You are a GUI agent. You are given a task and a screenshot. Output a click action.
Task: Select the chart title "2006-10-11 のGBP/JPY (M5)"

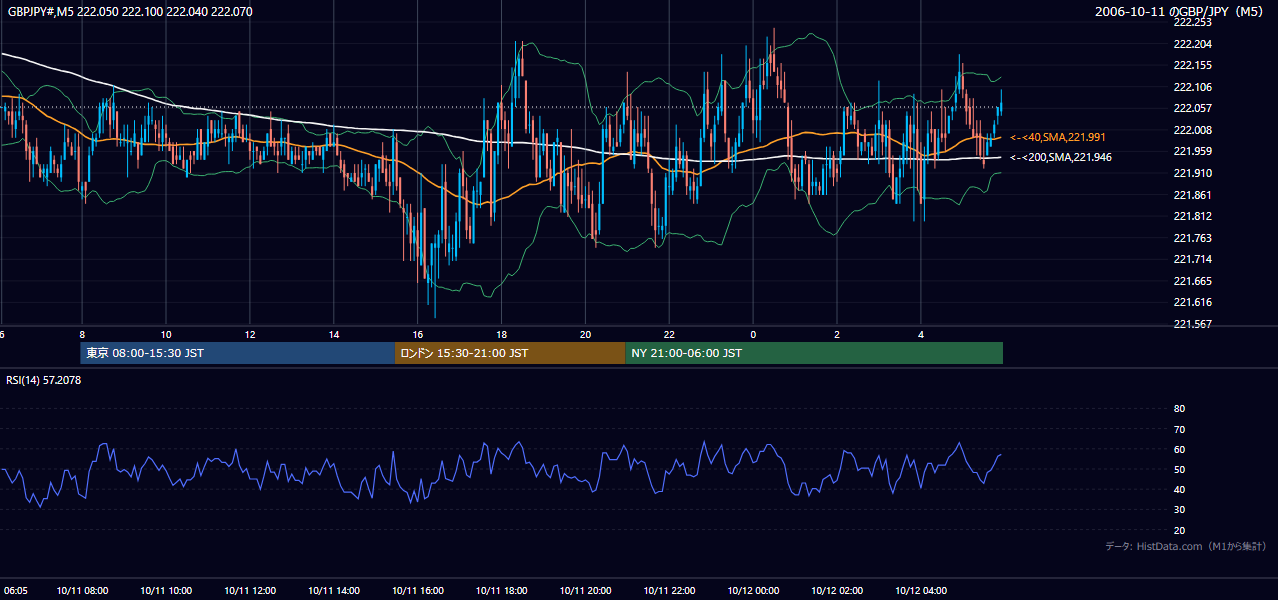tap(1180, 12)
